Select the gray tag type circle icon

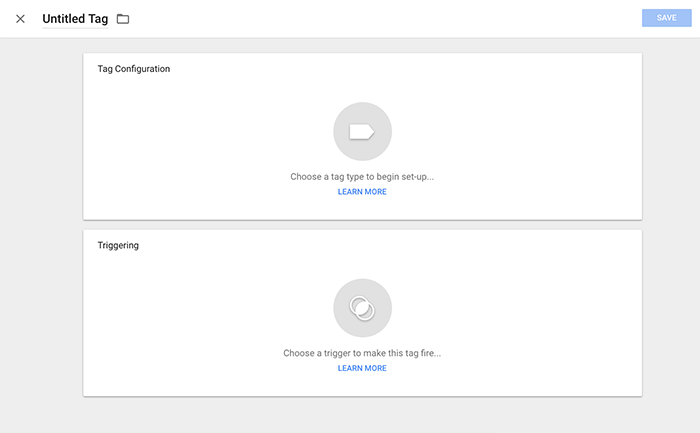362,132
